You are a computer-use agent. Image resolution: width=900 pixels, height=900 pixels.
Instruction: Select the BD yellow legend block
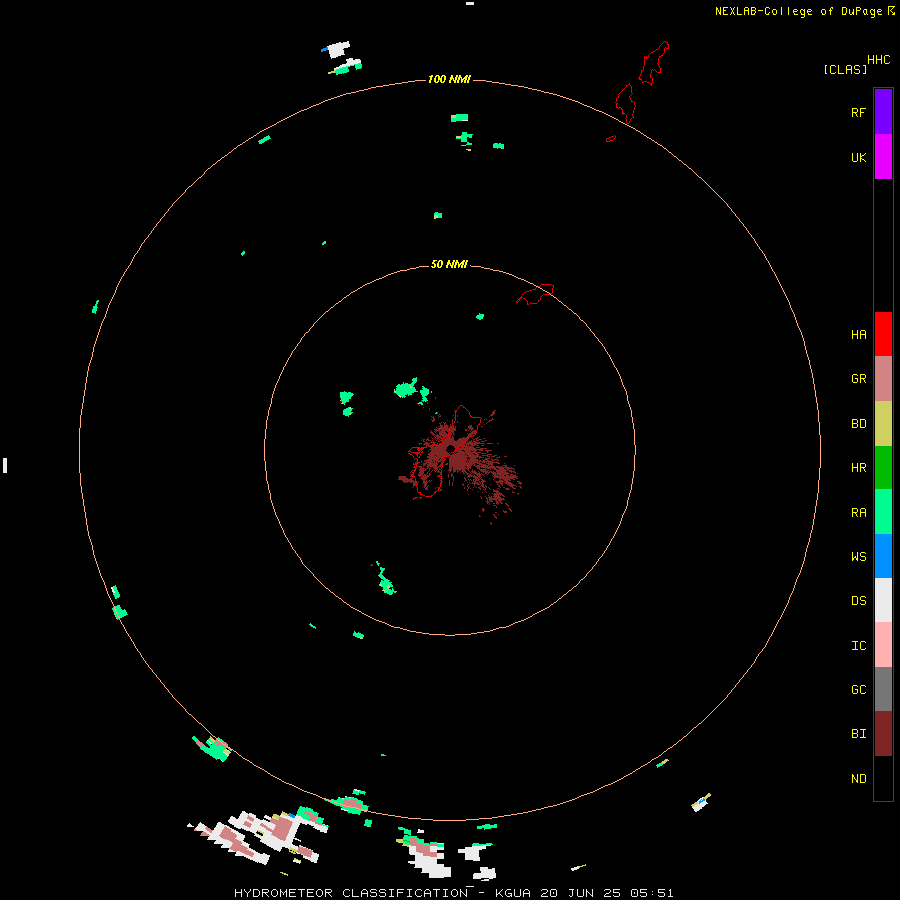click(883, 423)
